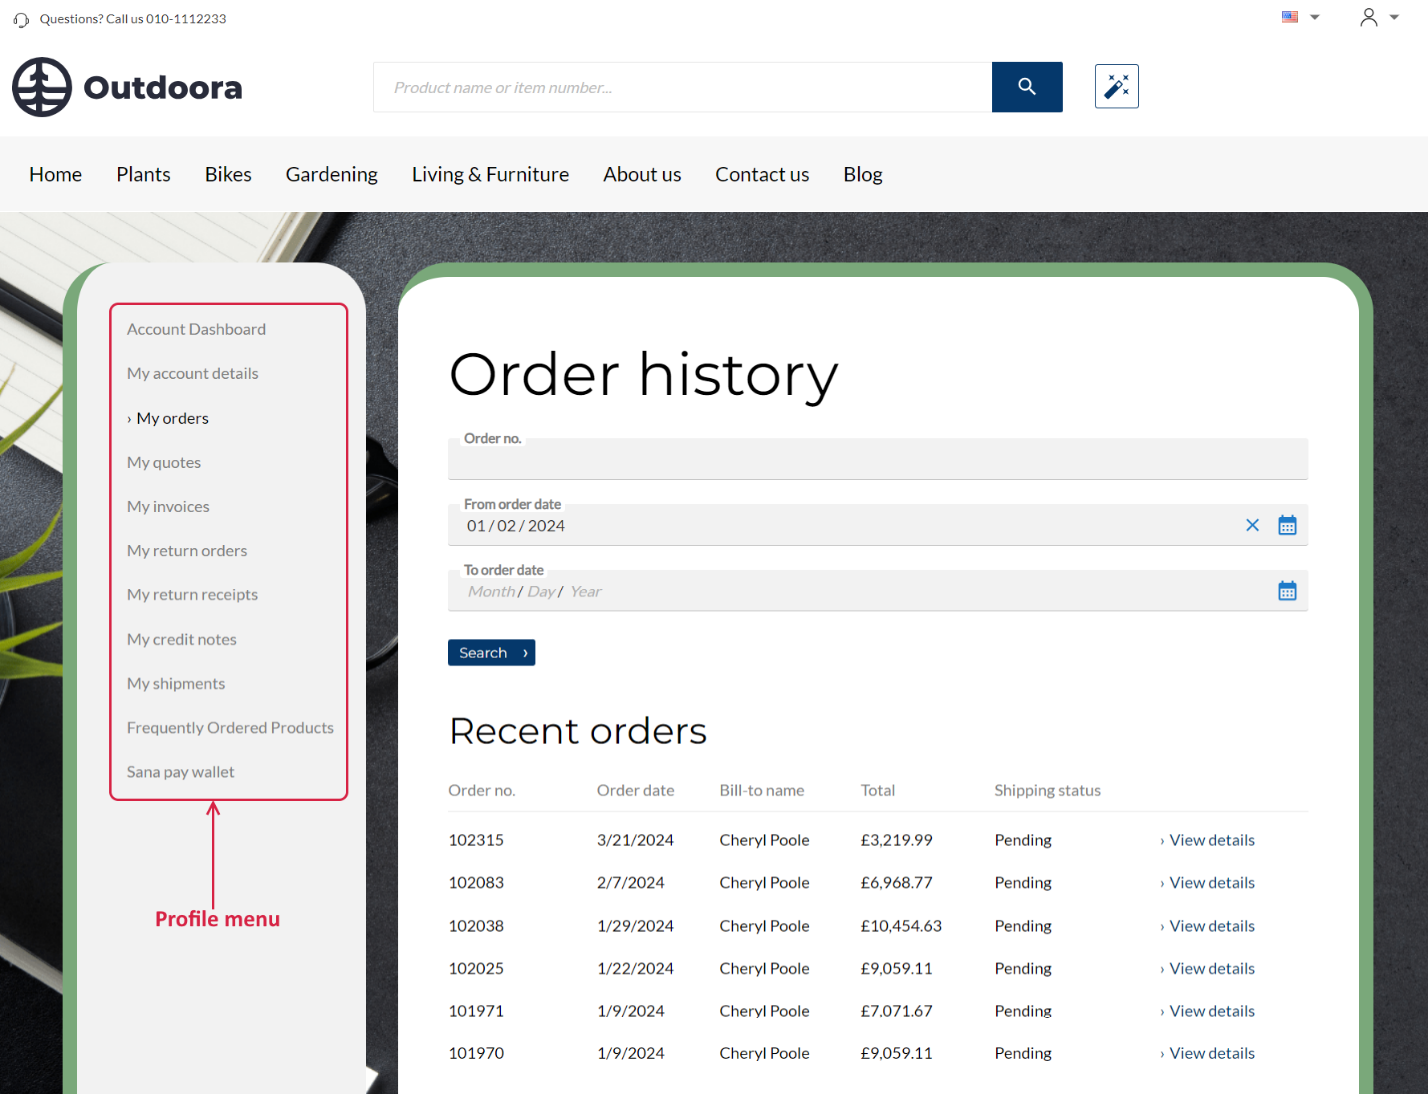Viewport: 1428px width, 1094px height.
Task: Open the user account menu
Action: tap(1378, 17)
